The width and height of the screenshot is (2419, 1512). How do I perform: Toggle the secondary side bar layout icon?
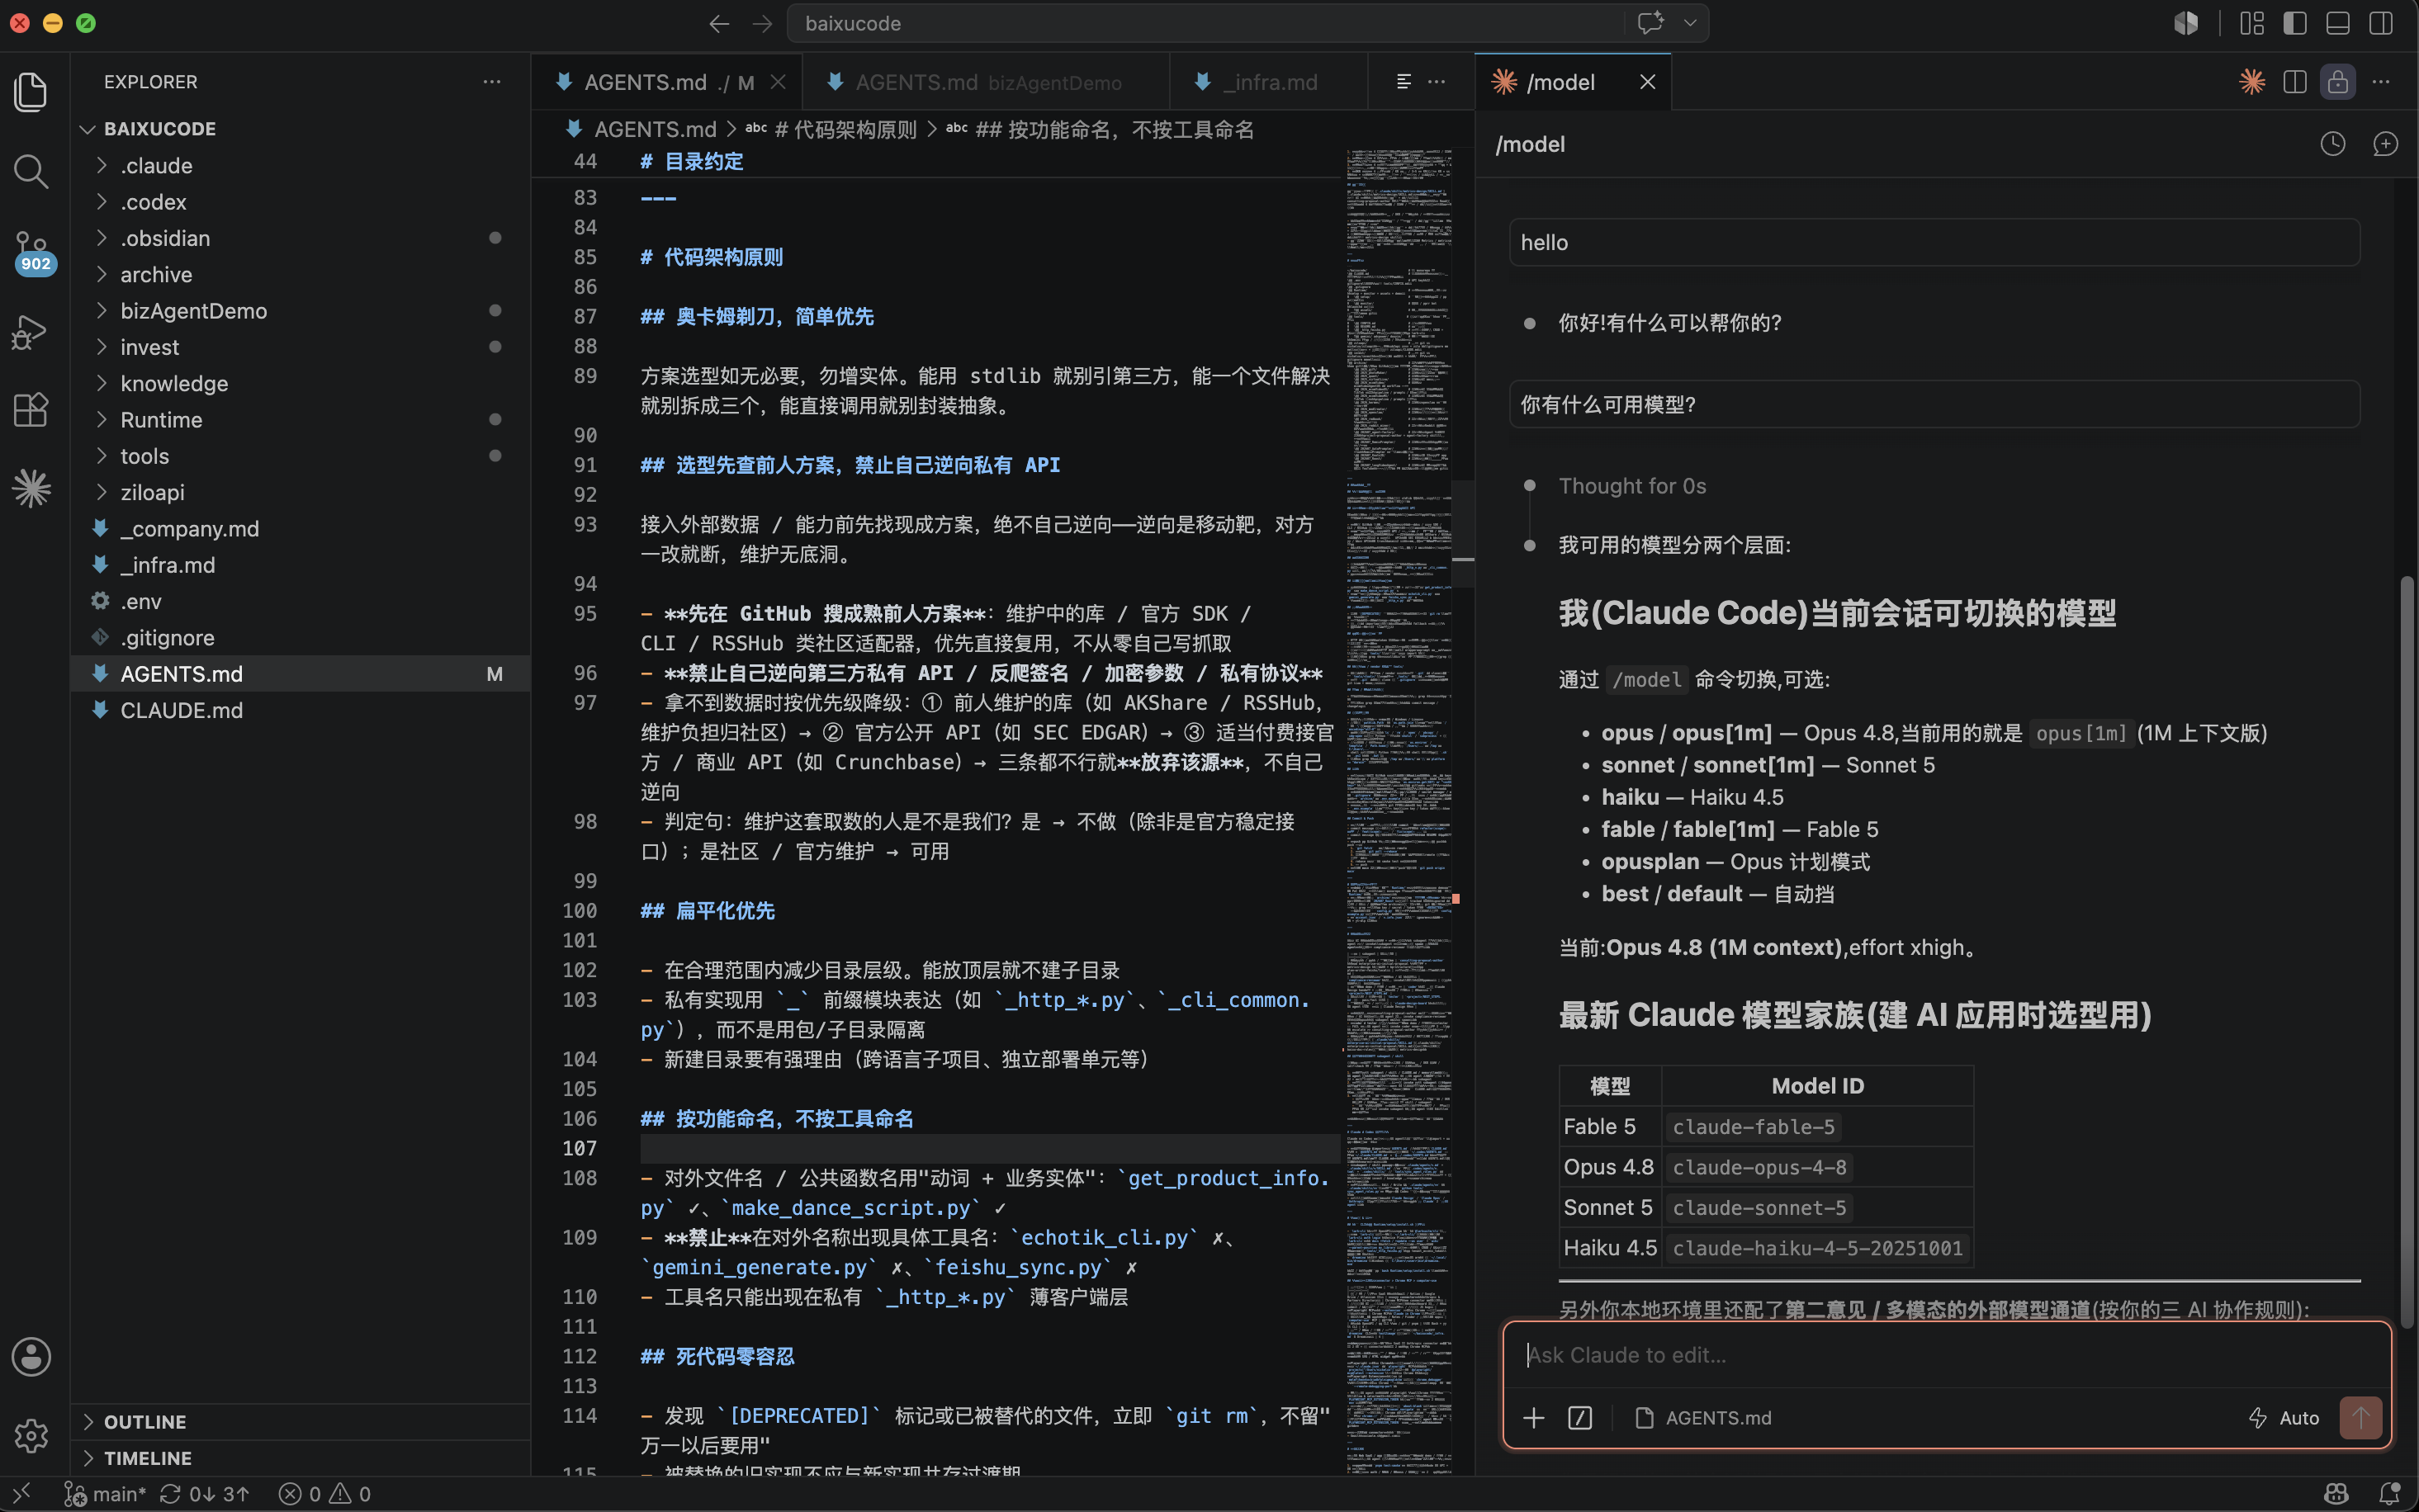[2381, 23]
